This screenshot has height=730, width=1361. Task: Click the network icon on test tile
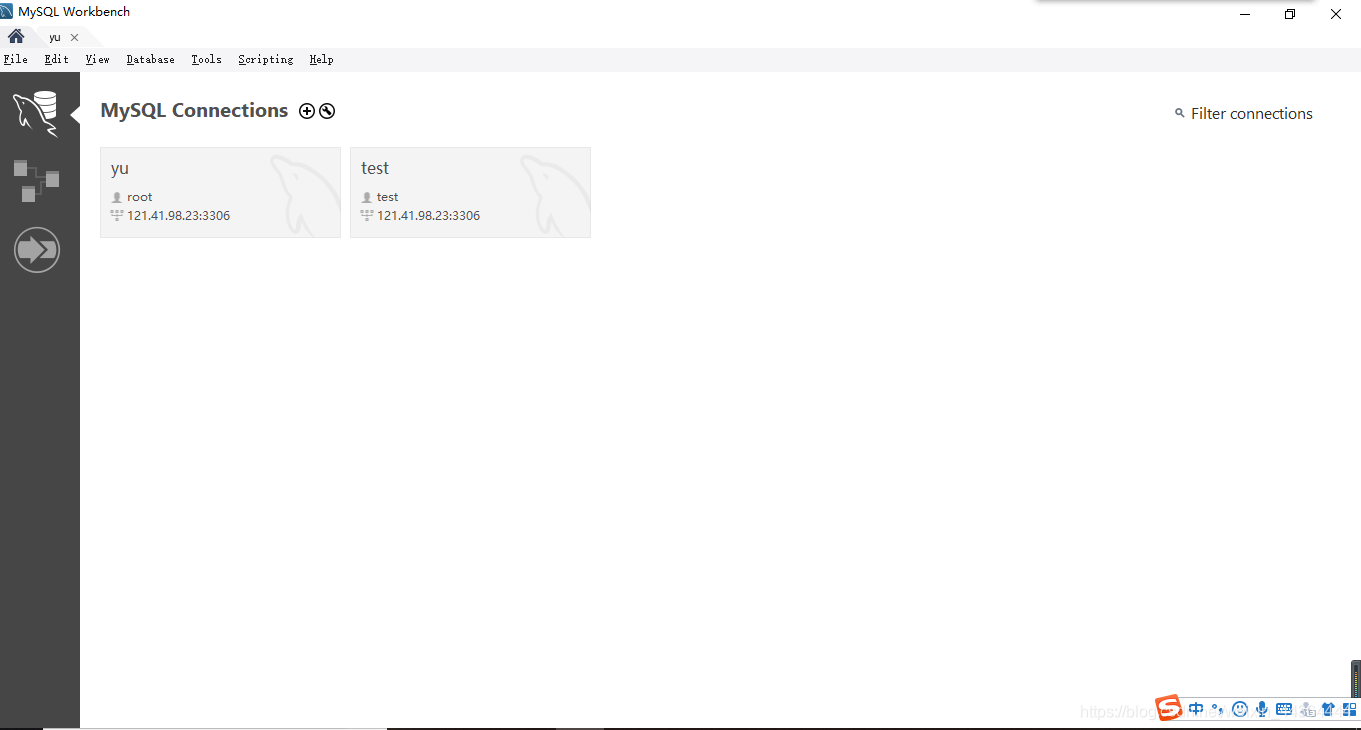pyautogui.click(x=366, y=215)
